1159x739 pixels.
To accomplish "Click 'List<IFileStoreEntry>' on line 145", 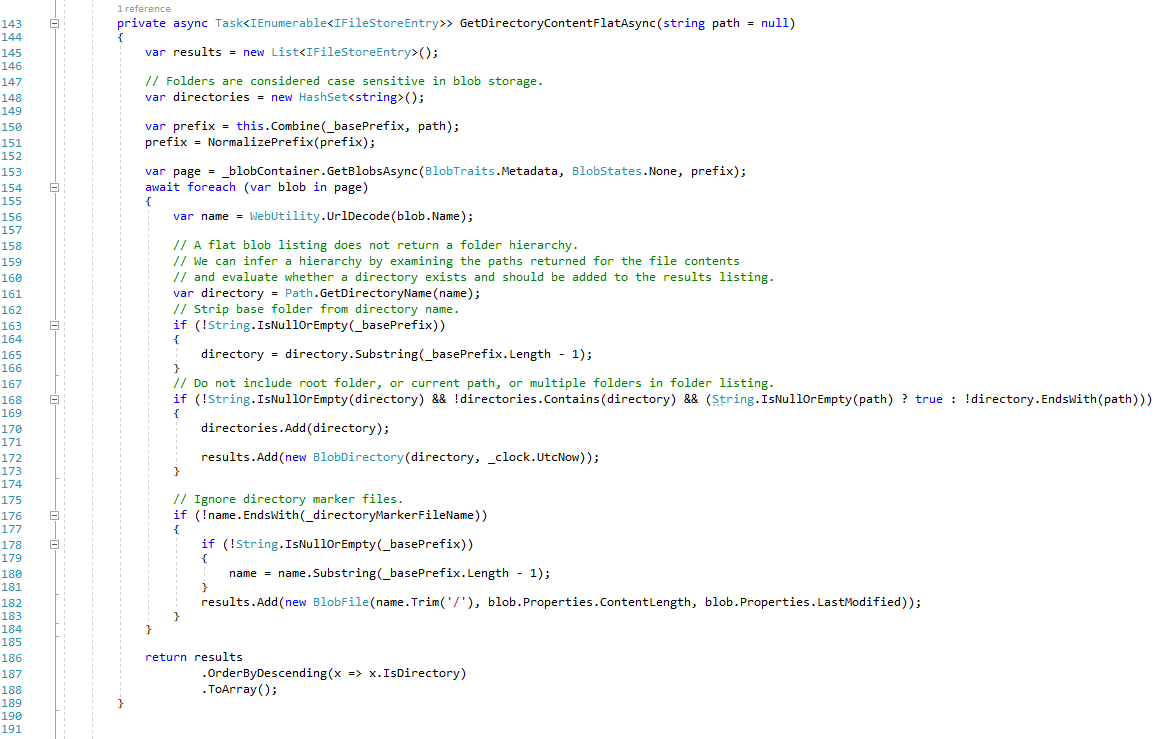I will pyautogui.click(x=344, y=52).
